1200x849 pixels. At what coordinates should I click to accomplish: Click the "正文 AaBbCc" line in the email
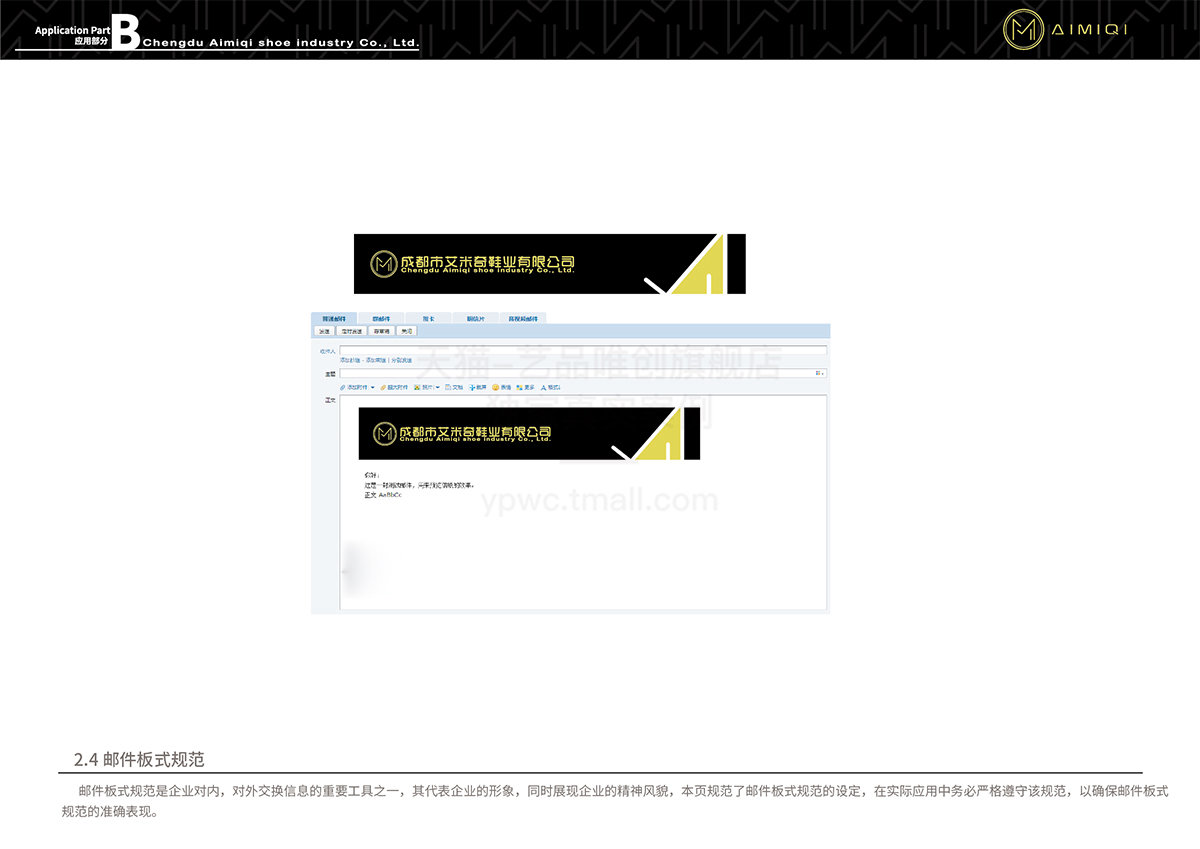(x=383, y=495)
